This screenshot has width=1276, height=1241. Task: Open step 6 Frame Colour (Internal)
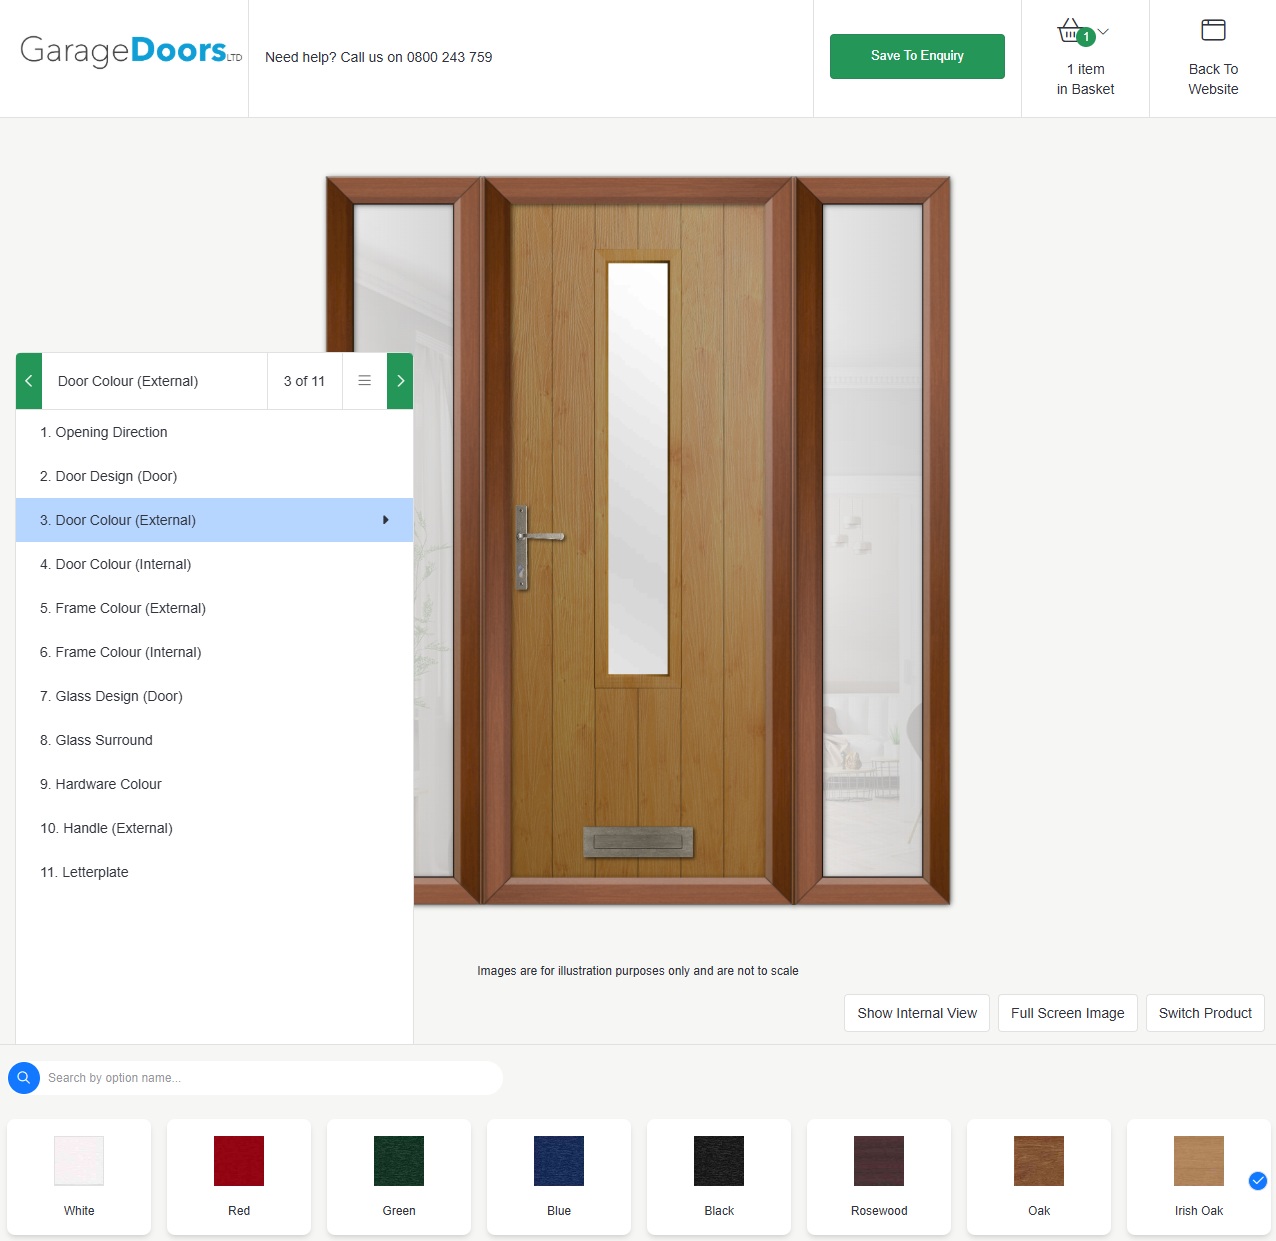click(214, 652)
